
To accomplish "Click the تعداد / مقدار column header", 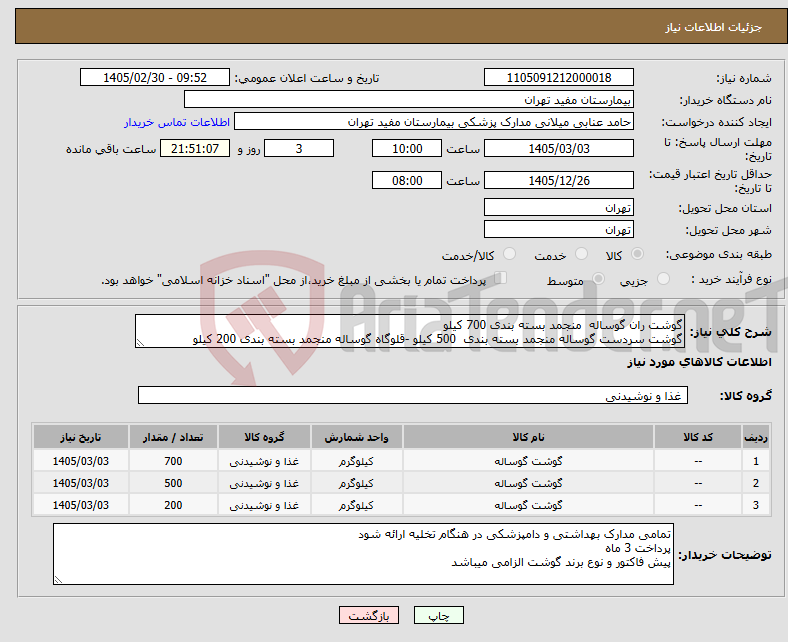I will tap(173, 437).
